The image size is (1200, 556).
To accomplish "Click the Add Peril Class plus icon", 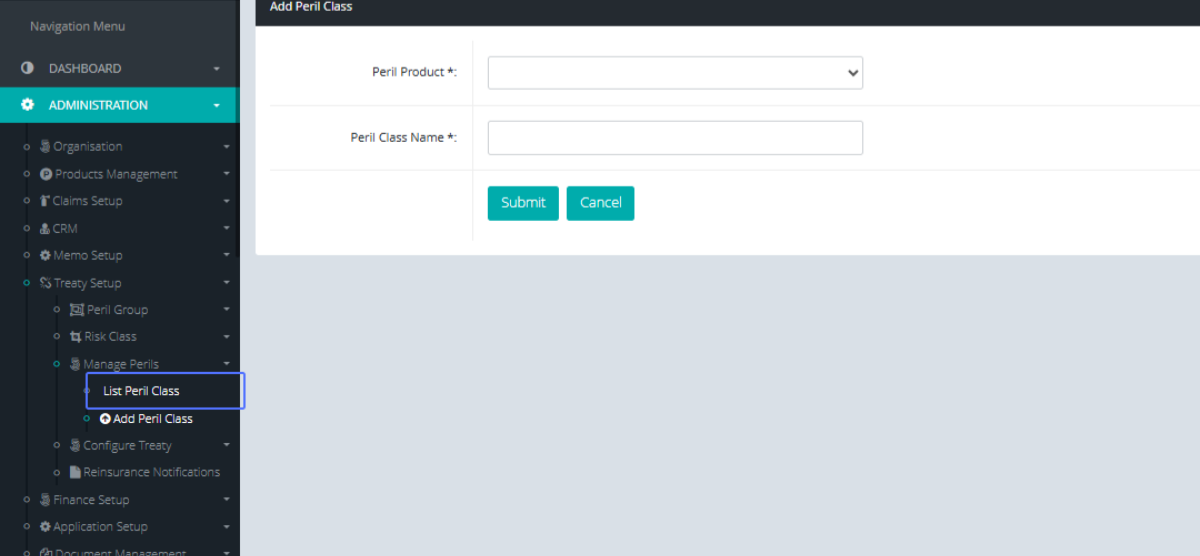I will click(105, 419).
